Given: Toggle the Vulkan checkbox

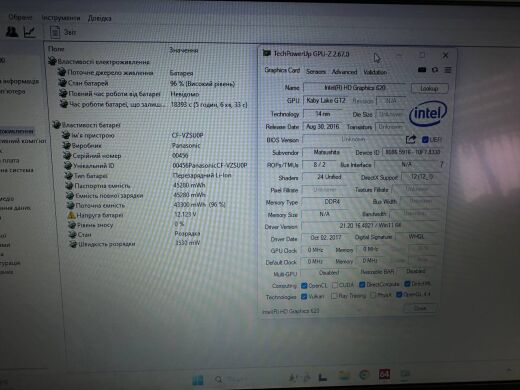Looking at the screenshot, I should tap(304, 296).
